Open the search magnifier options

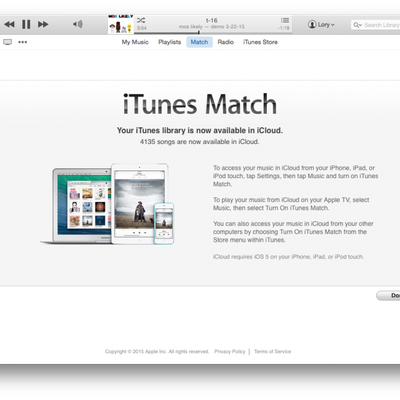[x=357, y=25]
